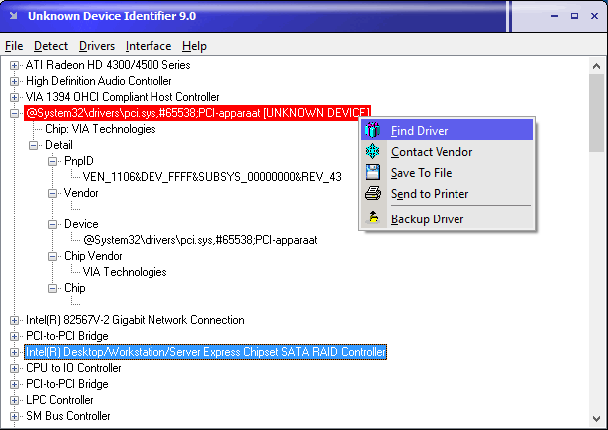Screen dimensions: 608x430
Task: Open the Interface menu
Action: click(x=148, y=46)
